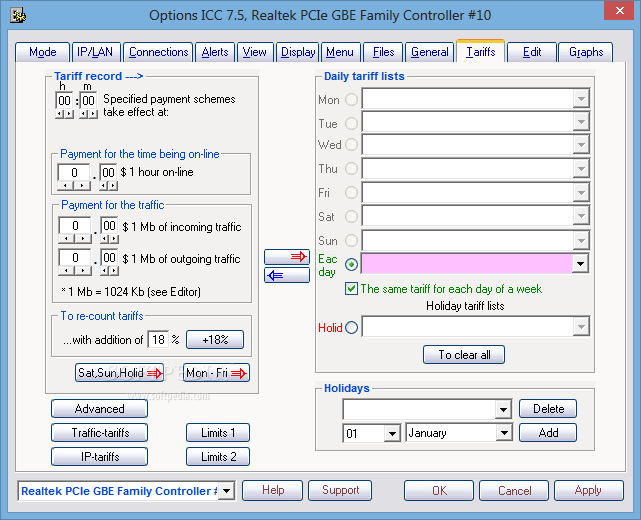Click the app icon in title bar
Viewport: 641px width, 520px height.
(18, 16)
